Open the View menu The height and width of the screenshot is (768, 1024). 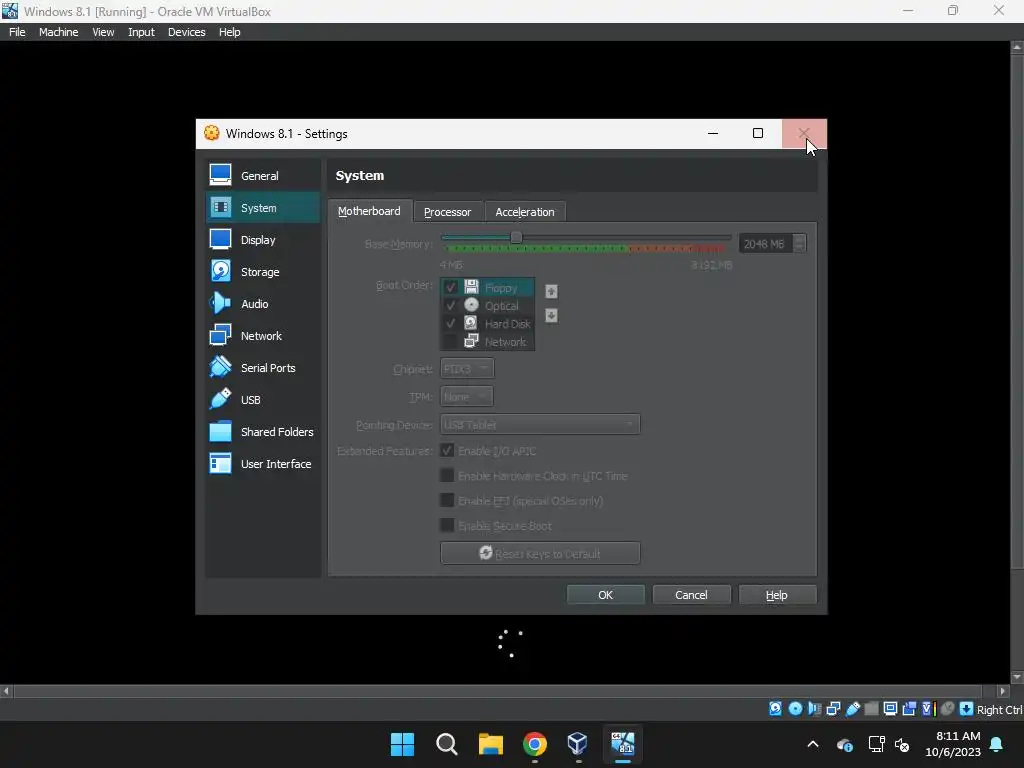point(103,32)
